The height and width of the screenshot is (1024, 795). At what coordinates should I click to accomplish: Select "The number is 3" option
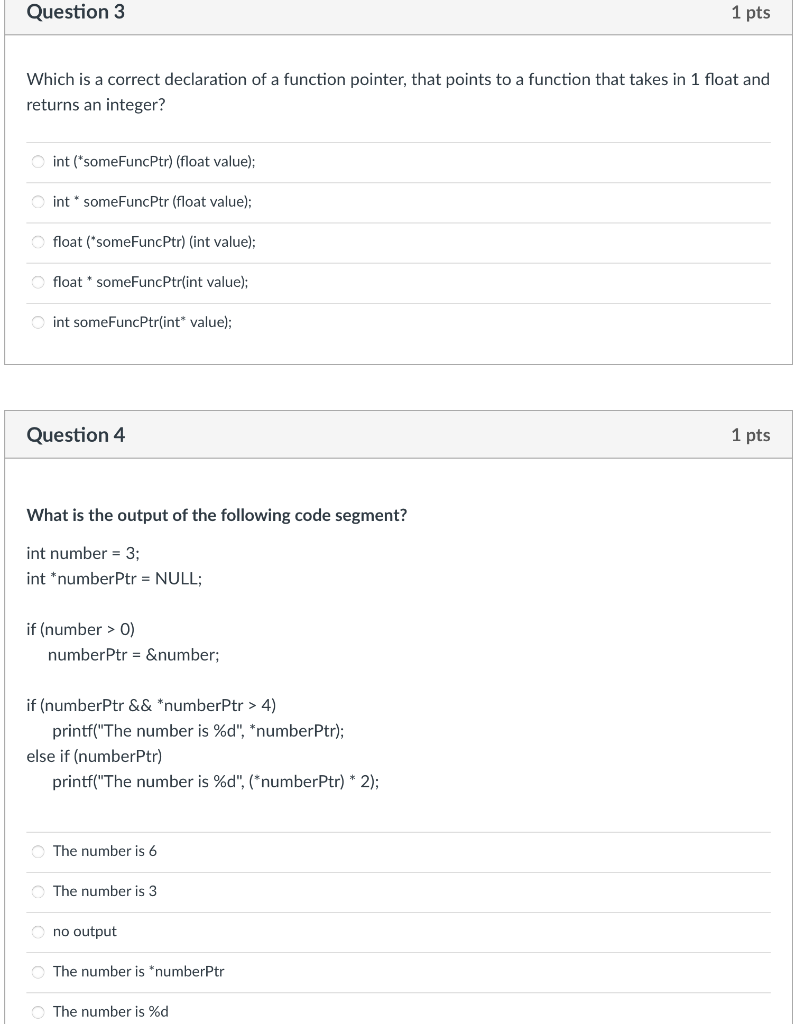(37, 891)
